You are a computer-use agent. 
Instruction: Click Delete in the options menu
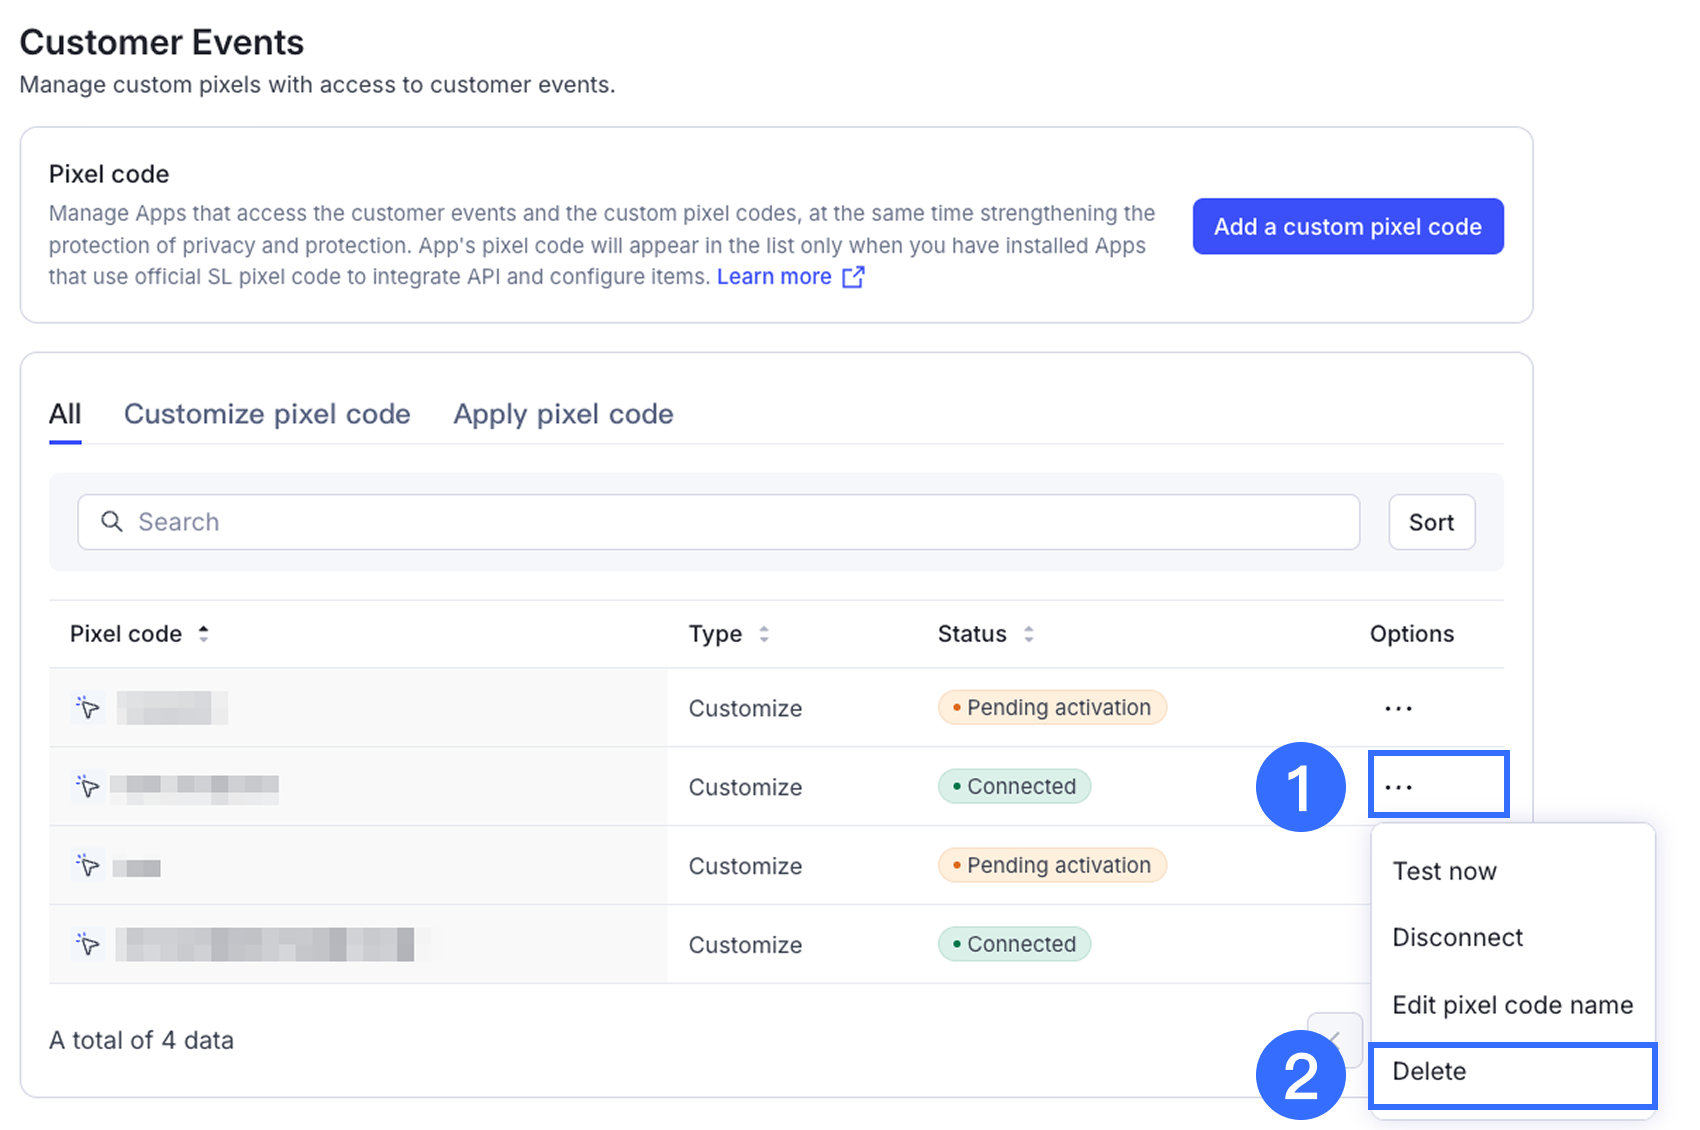pos(1429,1071)
